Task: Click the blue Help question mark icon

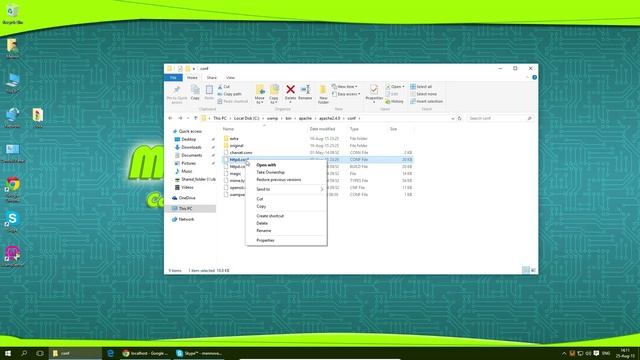Action: coord(534,78)
